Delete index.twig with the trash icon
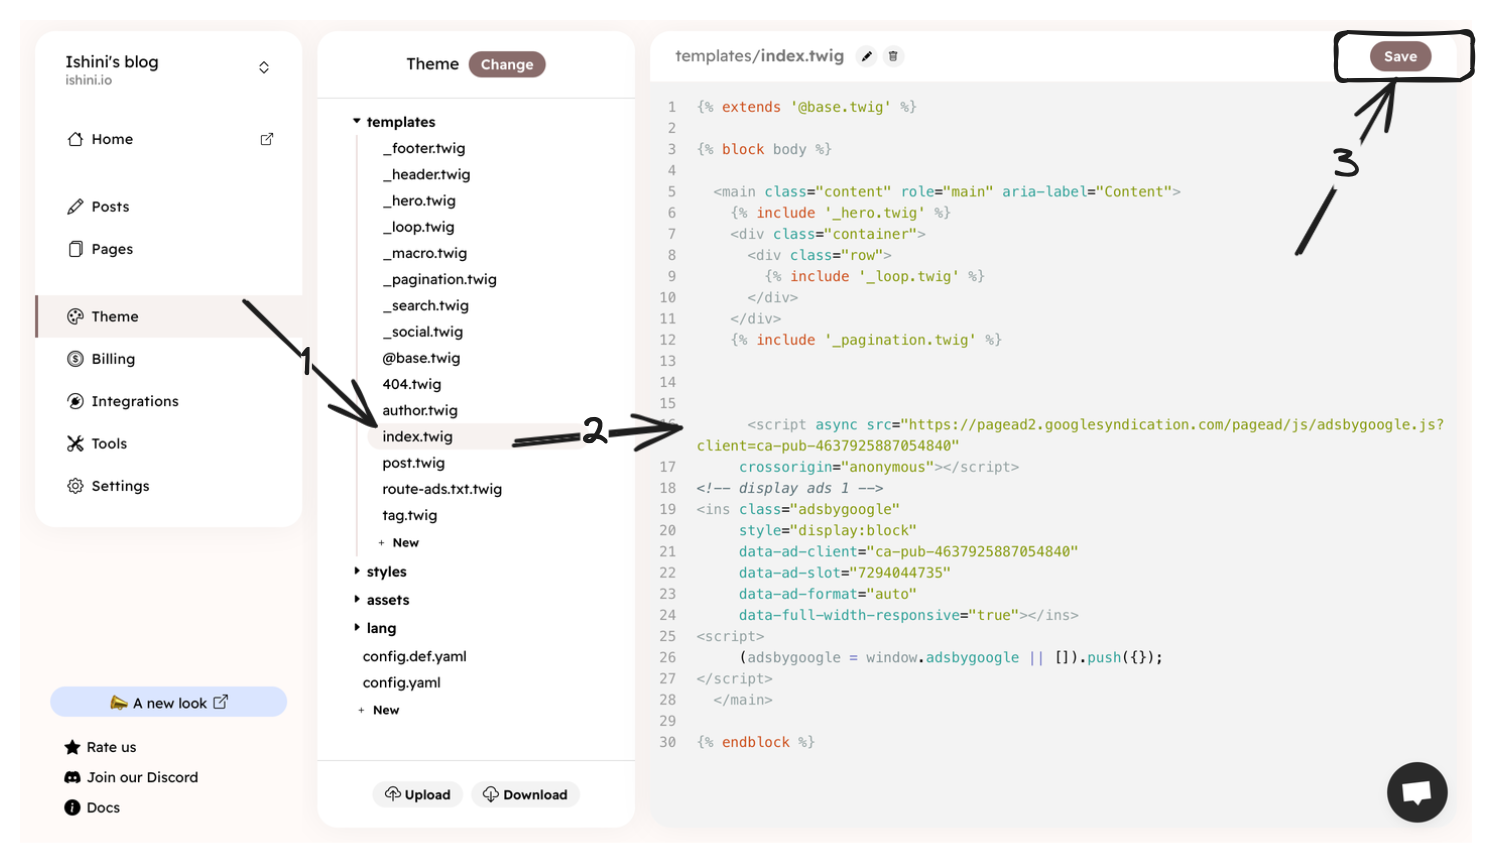Viewport: 1492px width, 862px height. [893, 57]
